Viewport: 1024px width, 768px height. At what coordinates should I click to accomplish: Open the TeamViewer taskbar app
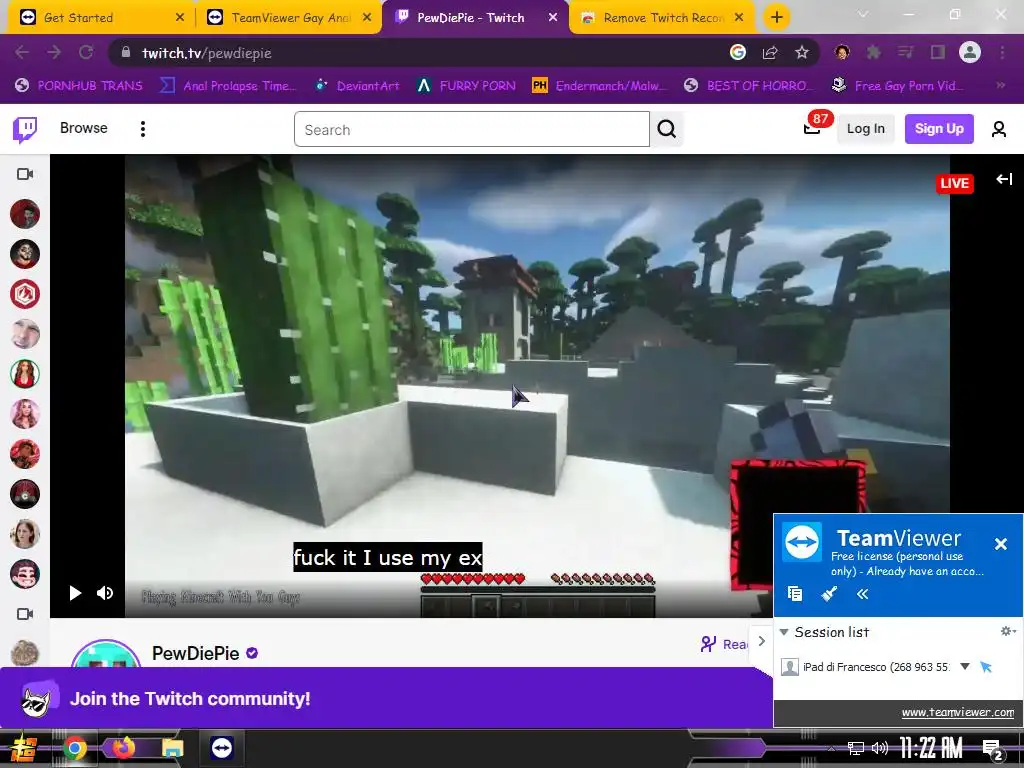(x=221, y=748)
